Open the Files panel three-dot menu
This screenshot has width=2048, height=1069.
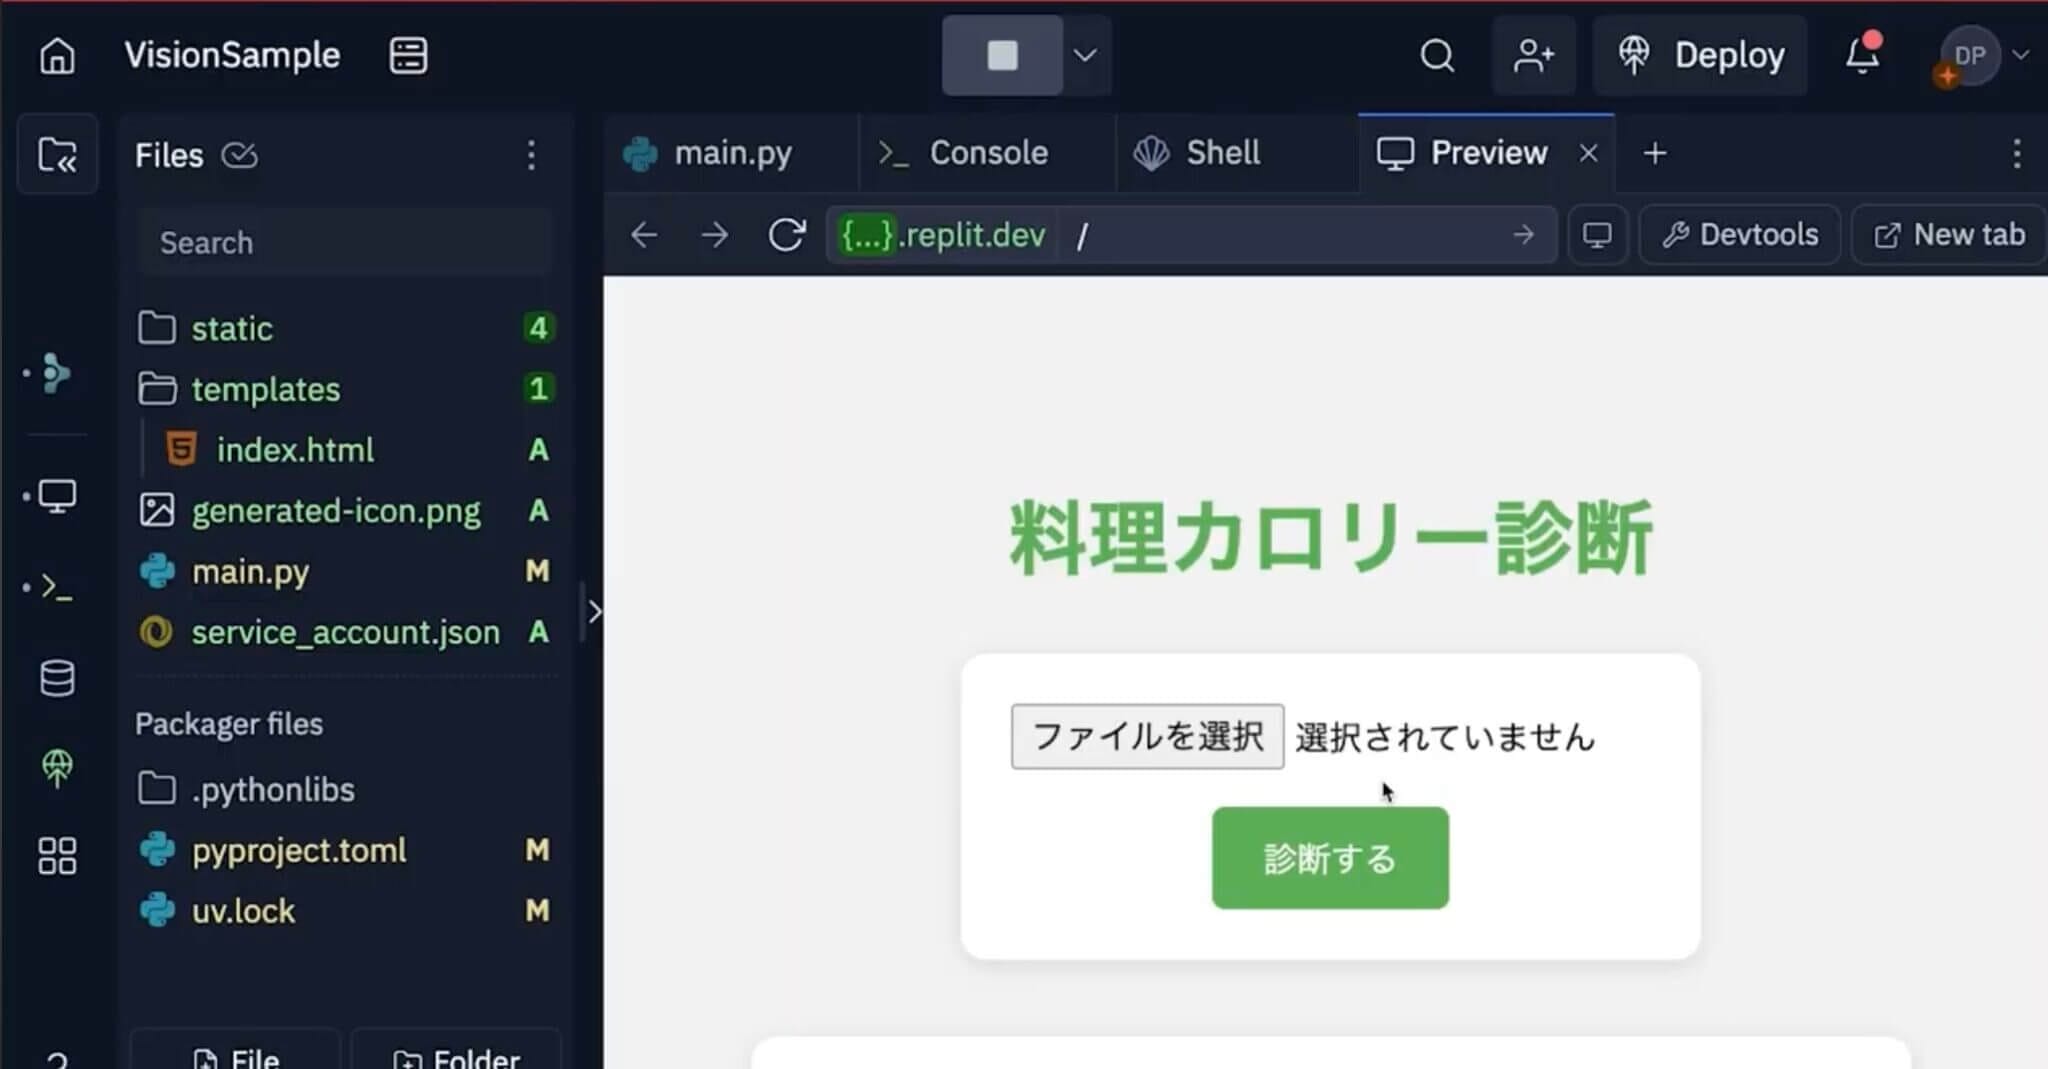pos(531,155)
